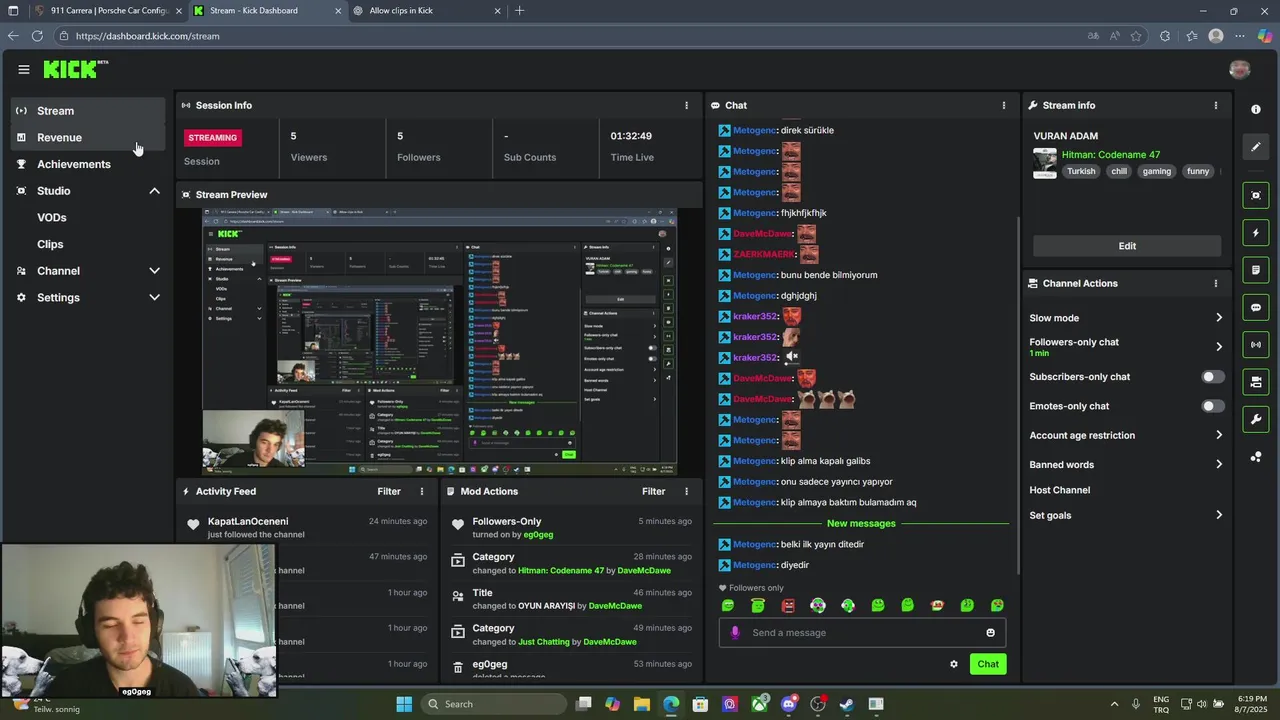
Task: Expand the Channel section in sidebar
Action: (155, 271)
